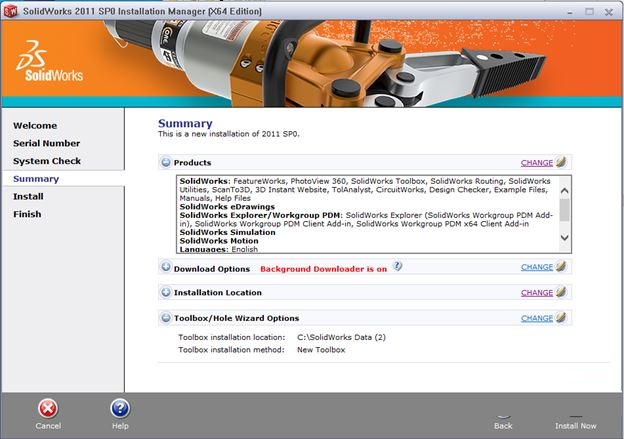Collapse the Toolbox/Hole Wizard Options section
The image size is (624, 439).
click(x=166, y=318)
